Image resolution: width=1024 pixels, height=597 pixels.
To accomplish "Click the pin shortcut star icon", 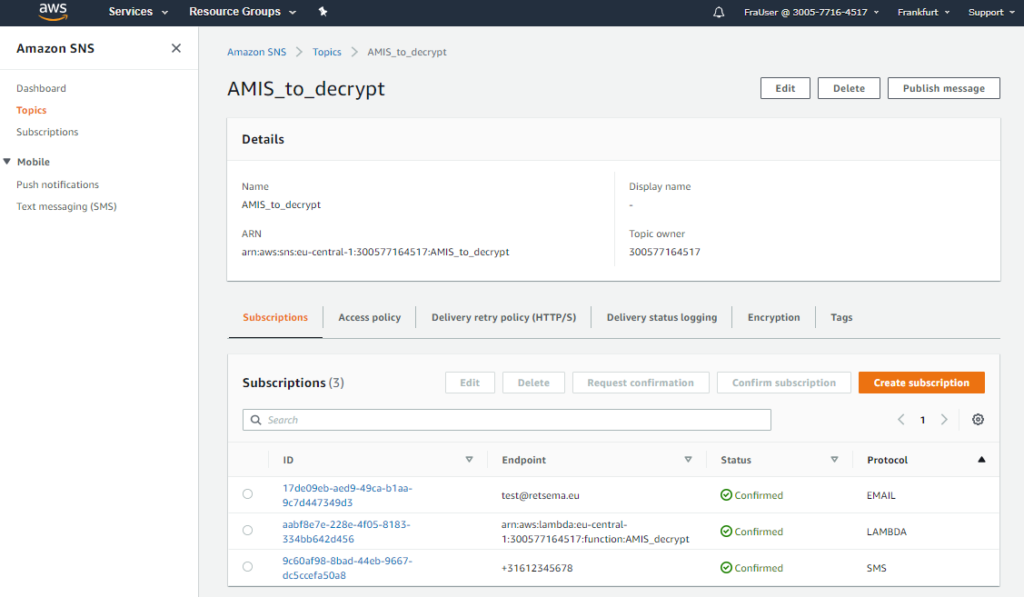I will point(323,12).
